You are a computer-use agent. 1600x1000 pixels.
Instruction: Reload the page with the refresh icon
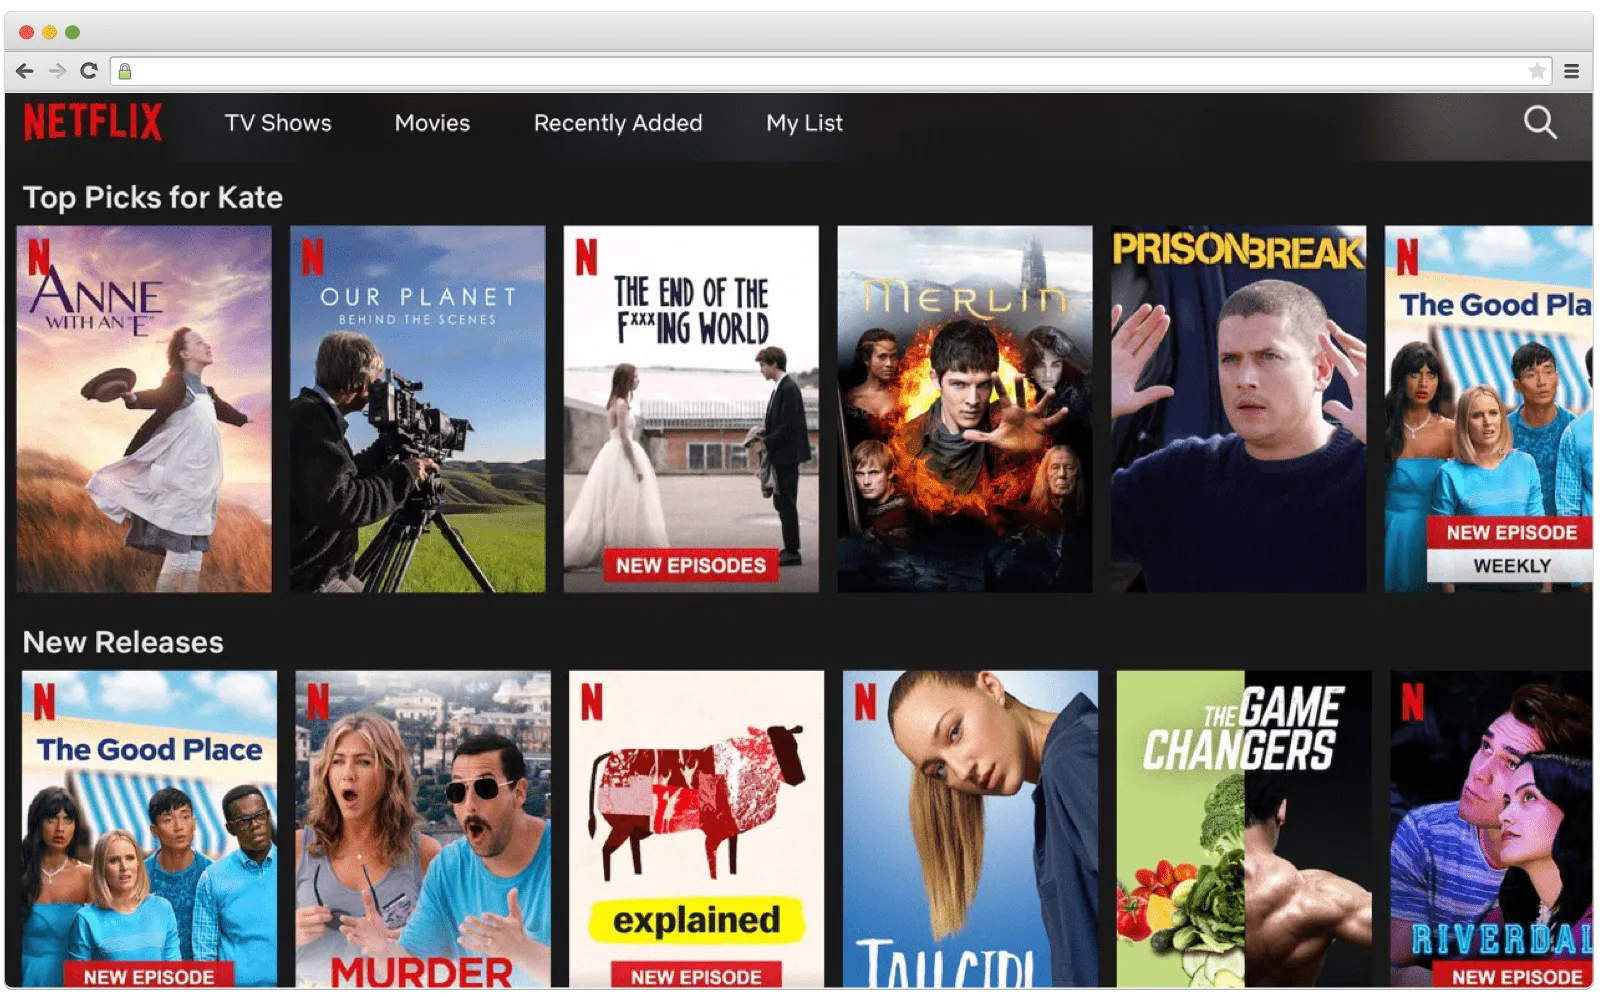tap(89, 71)
